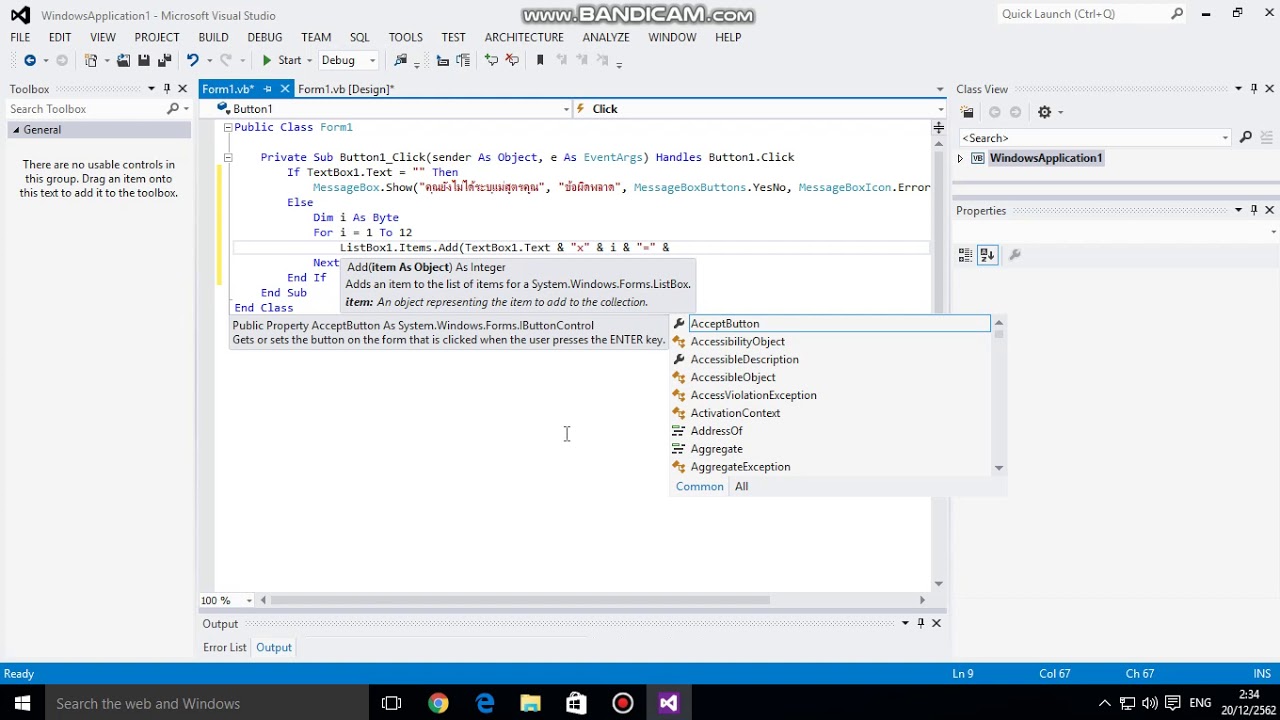Open the Error List tab

click(x=224, y=648)
